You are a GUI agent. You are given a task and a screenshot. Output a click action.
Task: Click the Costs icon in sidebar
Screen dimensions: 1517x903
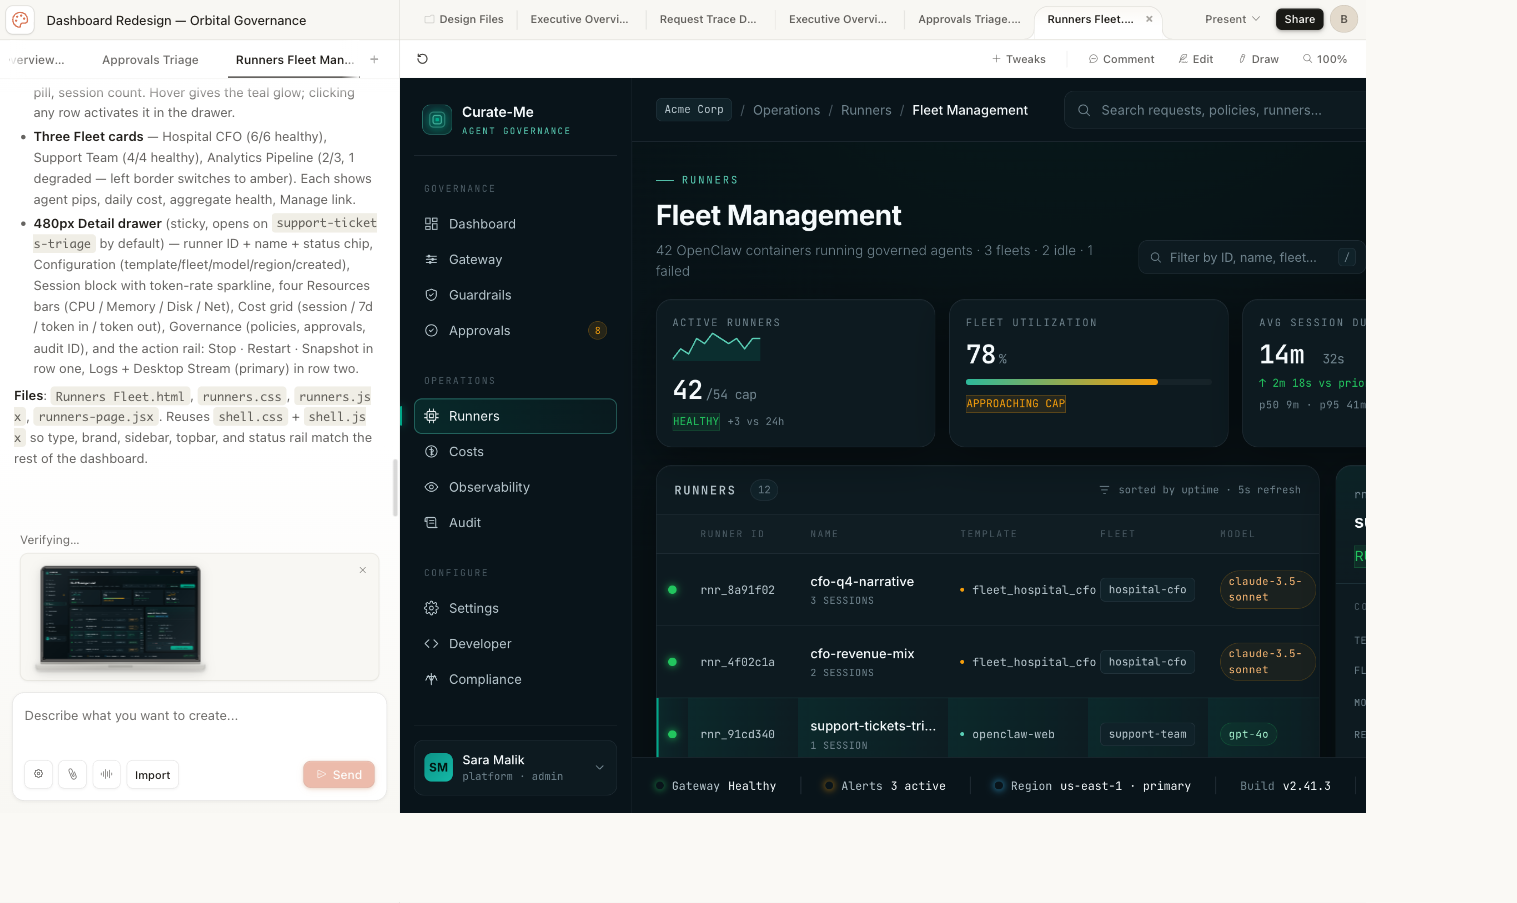click(431, 452)
